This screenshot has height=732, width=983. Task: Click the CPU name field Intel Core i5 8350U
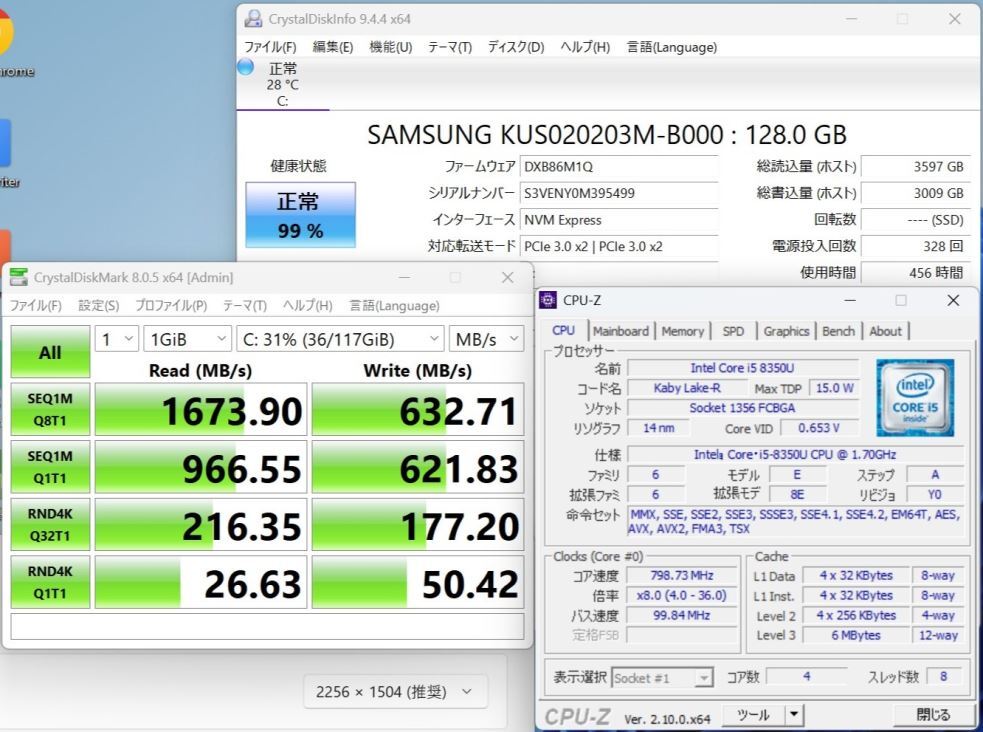pyautogui.click(x=743, y=368)
